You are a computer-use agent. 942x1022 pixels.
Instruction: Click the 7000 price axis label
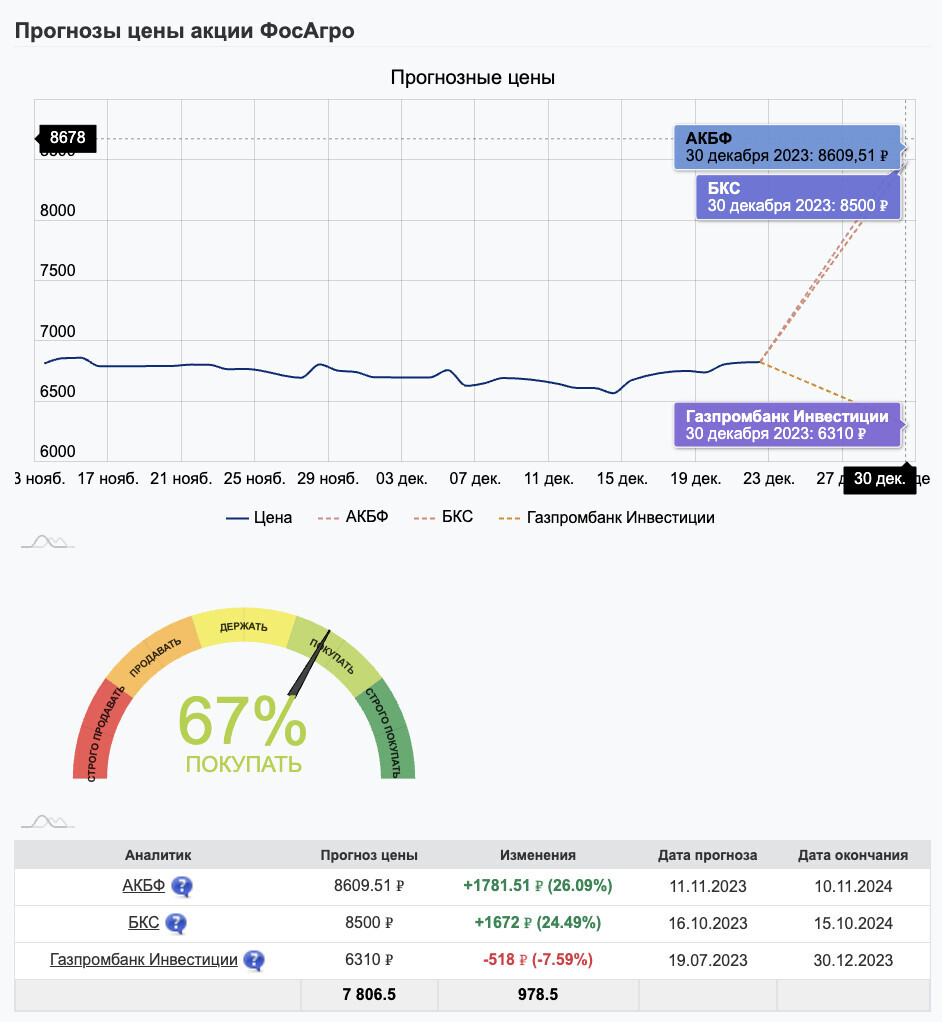pyautogui.click(x=57, y=331)
